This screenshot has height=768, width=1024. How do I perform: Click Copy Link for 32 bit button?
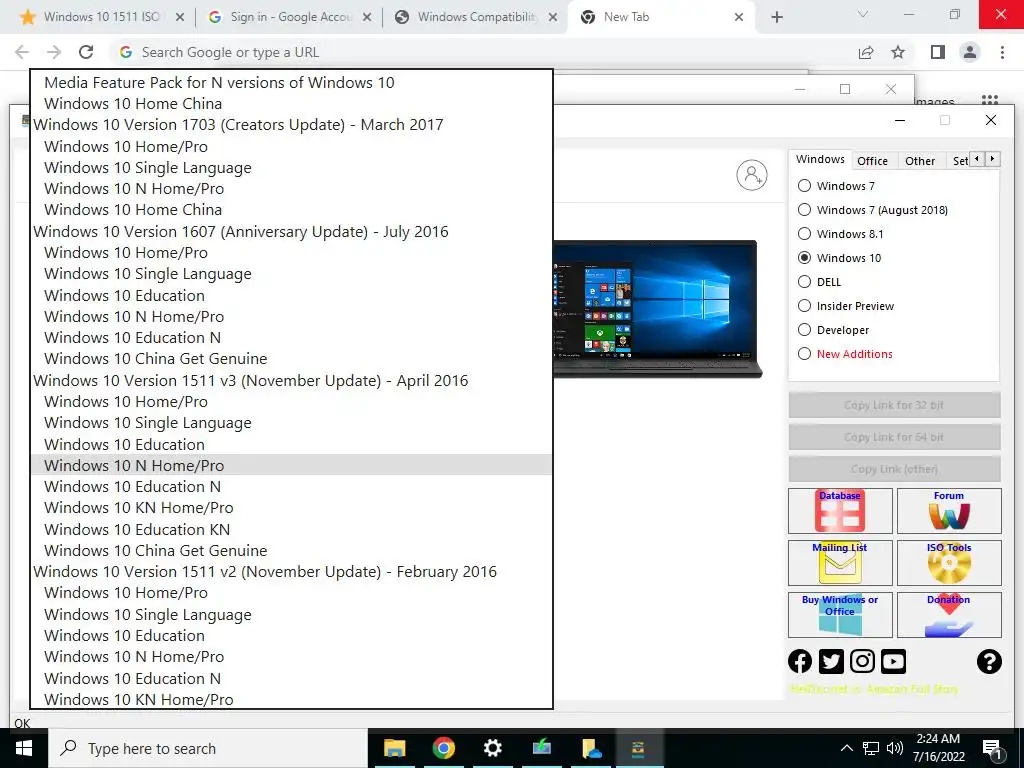click(x=894, y=405)
